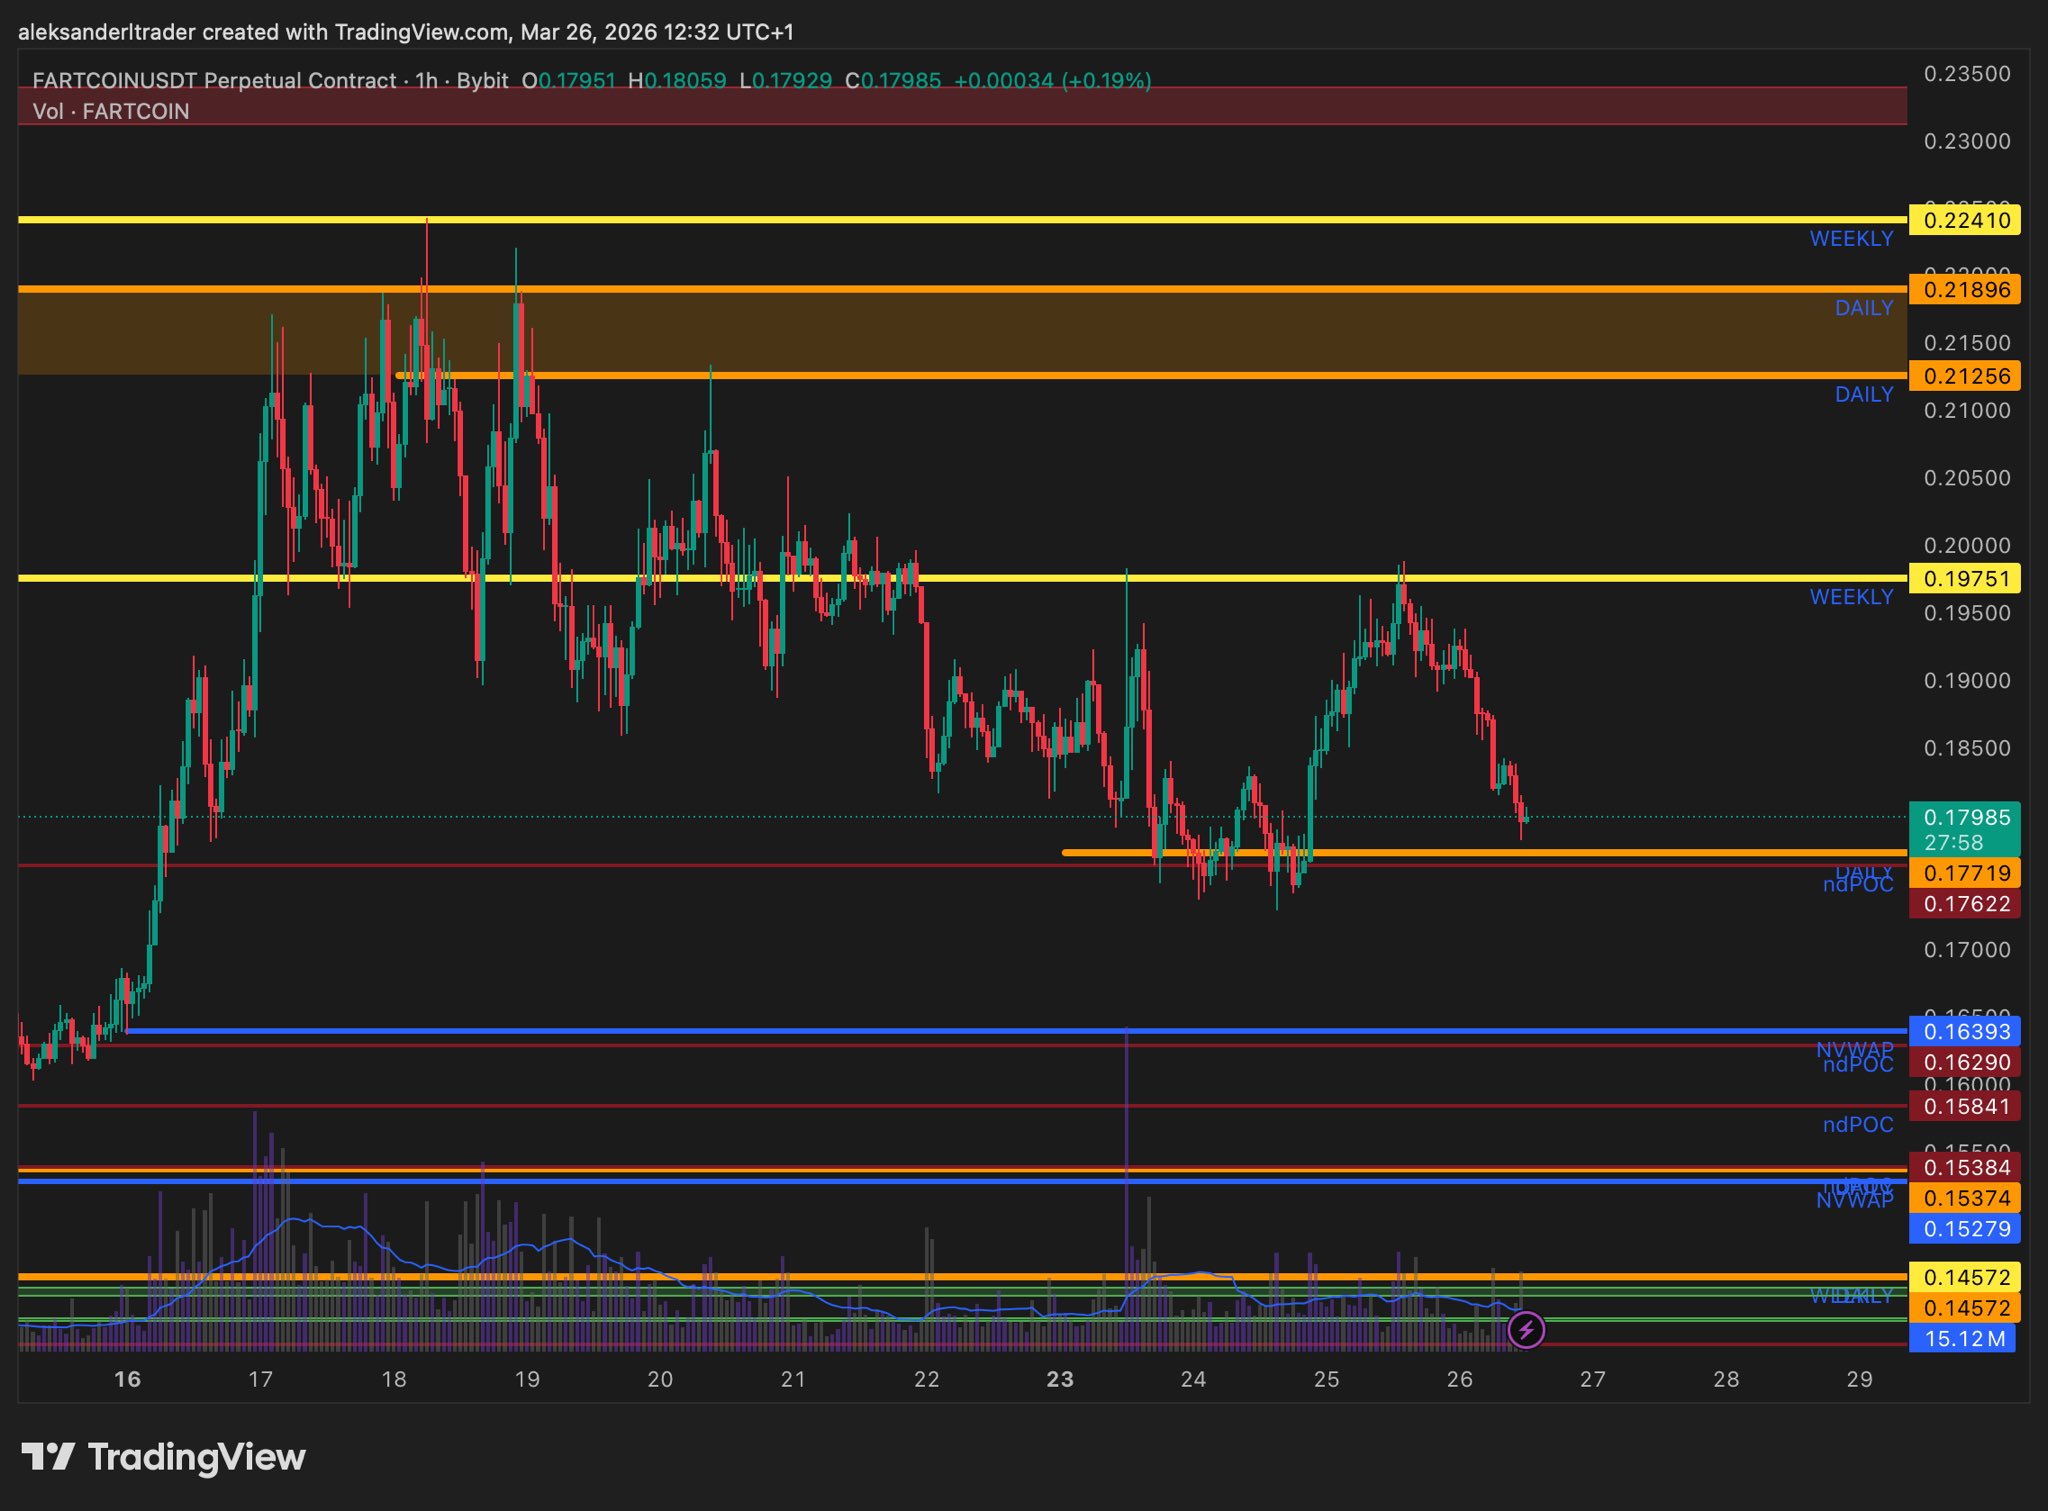Click date 29 on the time axis
Image resolution: width=2048 pixels, height=1511 pixels.
point(1859,1380)
